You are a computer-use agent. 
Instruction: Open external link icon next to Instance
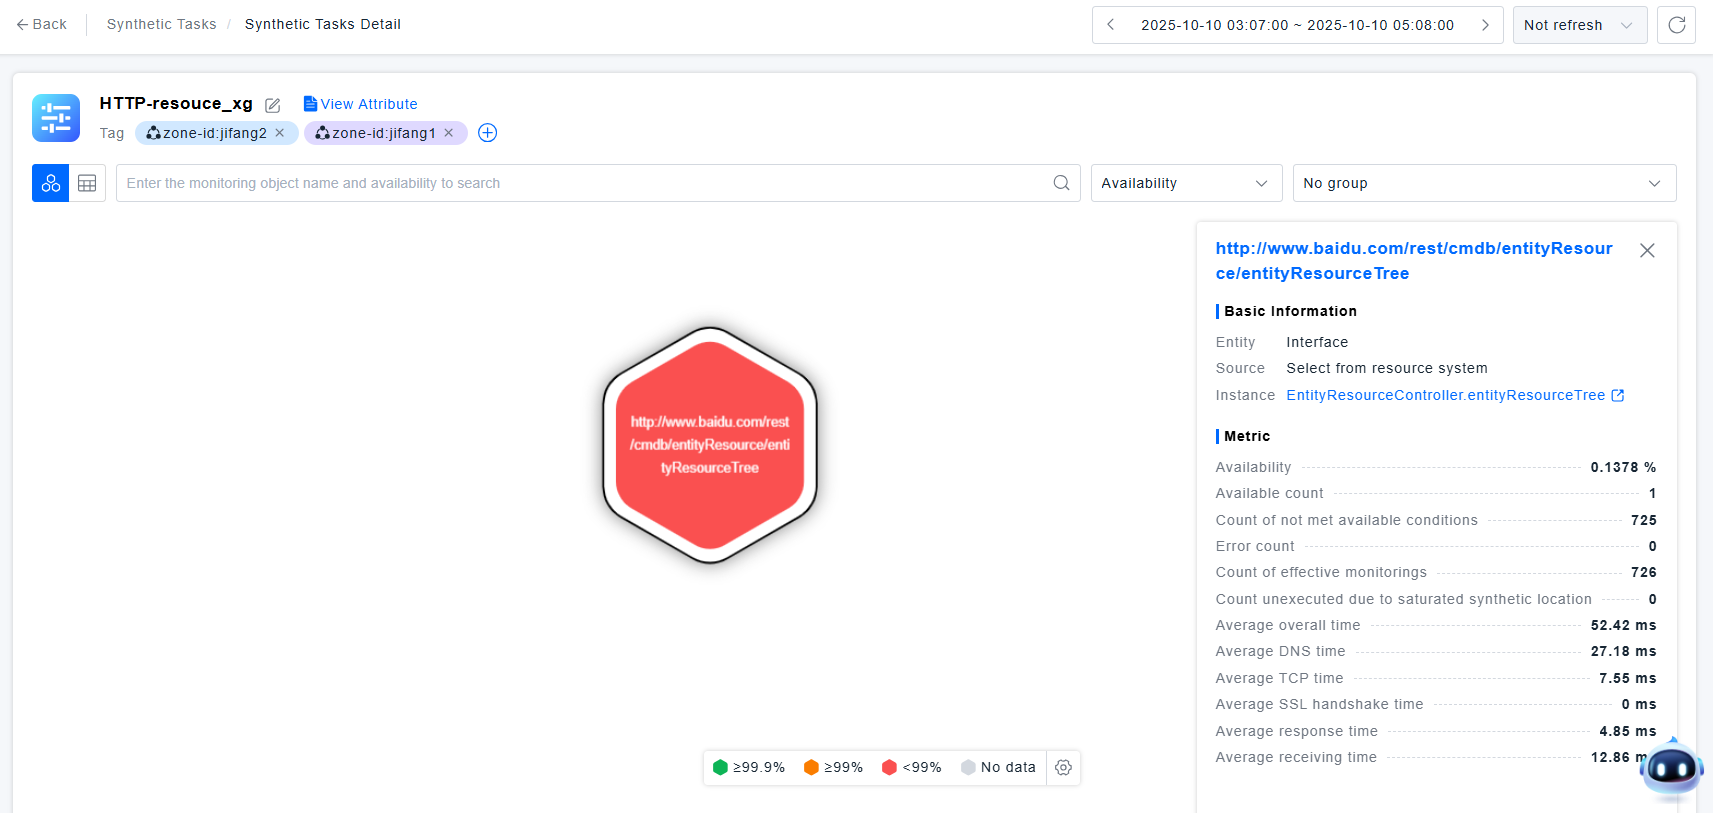click(x=1618, y=395)
